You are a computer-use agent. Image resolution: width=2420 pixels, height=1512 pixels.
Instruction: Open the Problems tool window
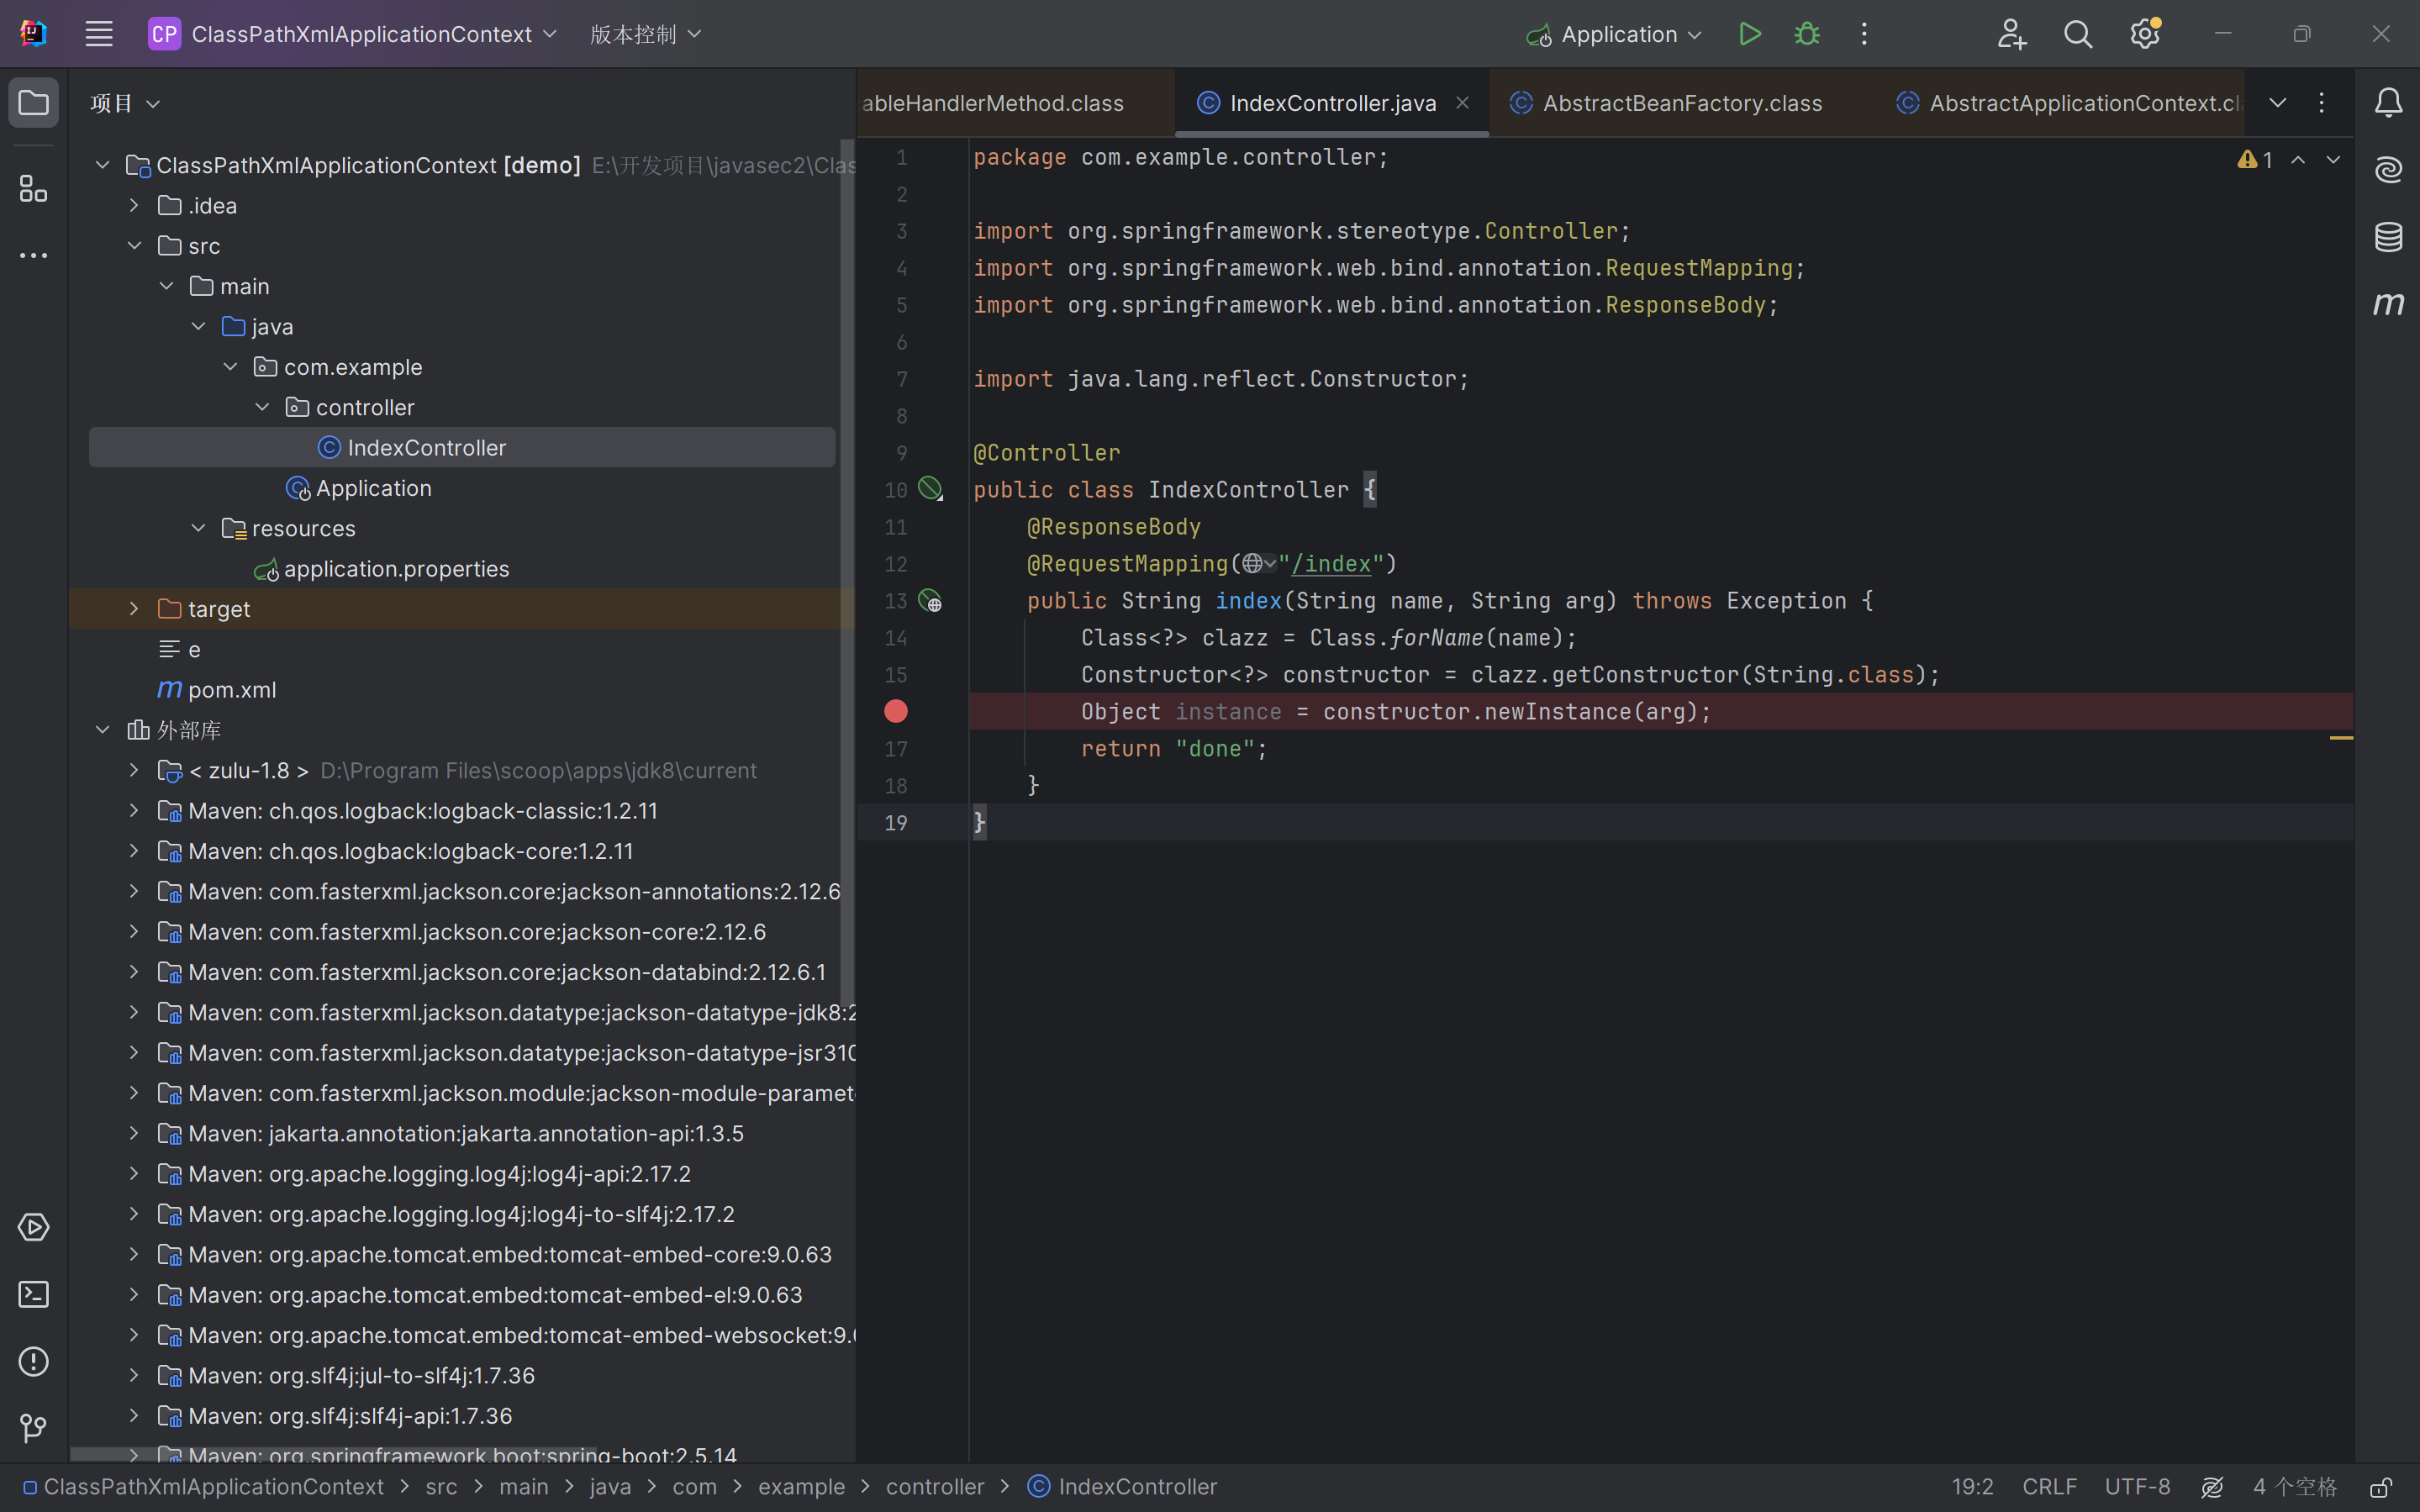[x=34, y=1361]
